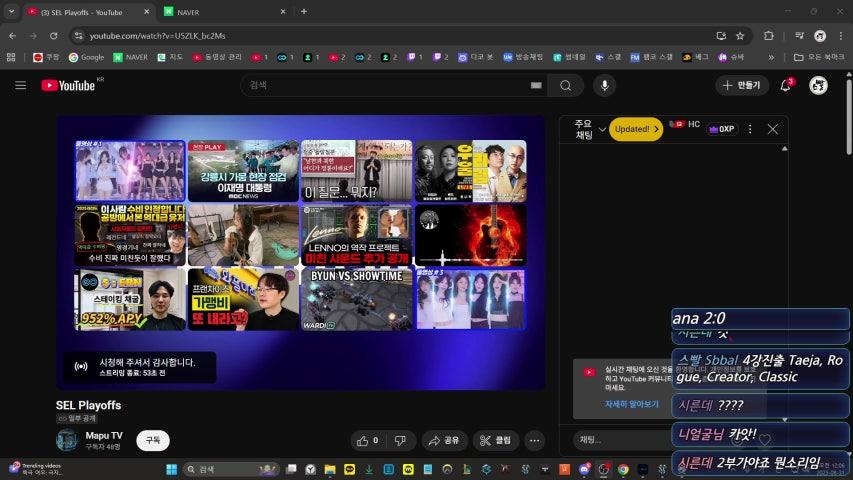Open the YouTube guide hamburger menu
This screenshot has height=480, width=853.
click(21, 85)
